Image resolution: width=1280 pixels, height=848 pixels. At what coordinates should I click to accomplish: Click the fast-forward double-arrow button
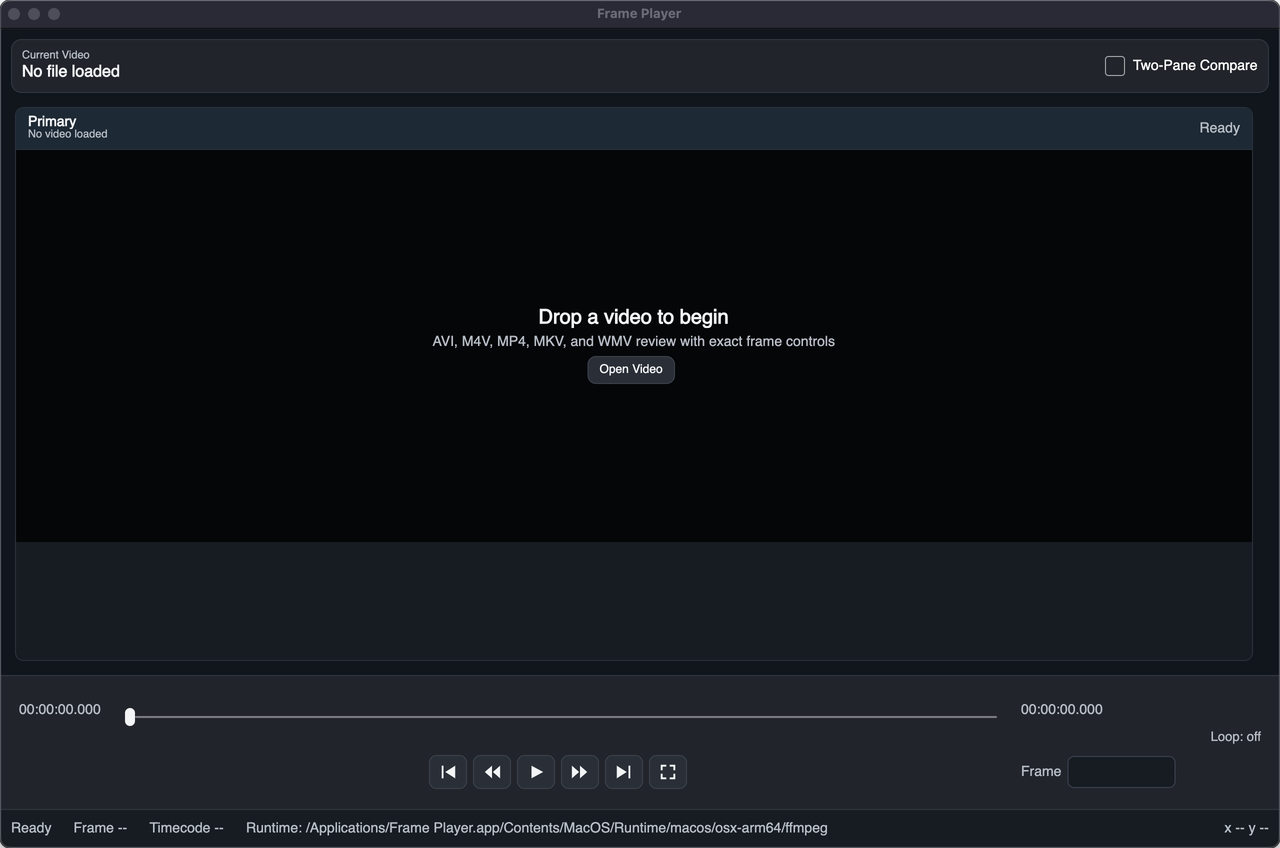580,772
